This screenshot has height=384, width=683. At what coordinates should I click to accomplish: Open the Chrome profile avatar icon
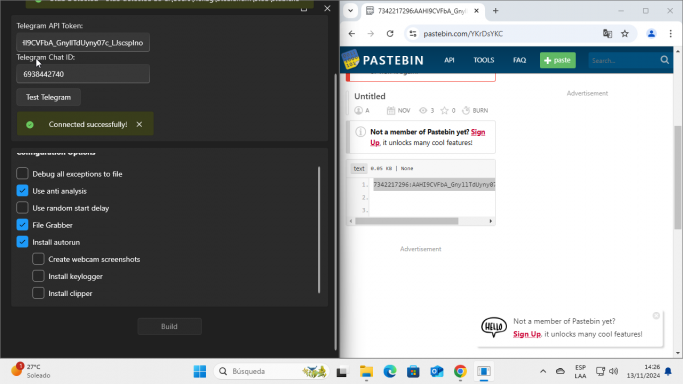click(x=651, y=34)
